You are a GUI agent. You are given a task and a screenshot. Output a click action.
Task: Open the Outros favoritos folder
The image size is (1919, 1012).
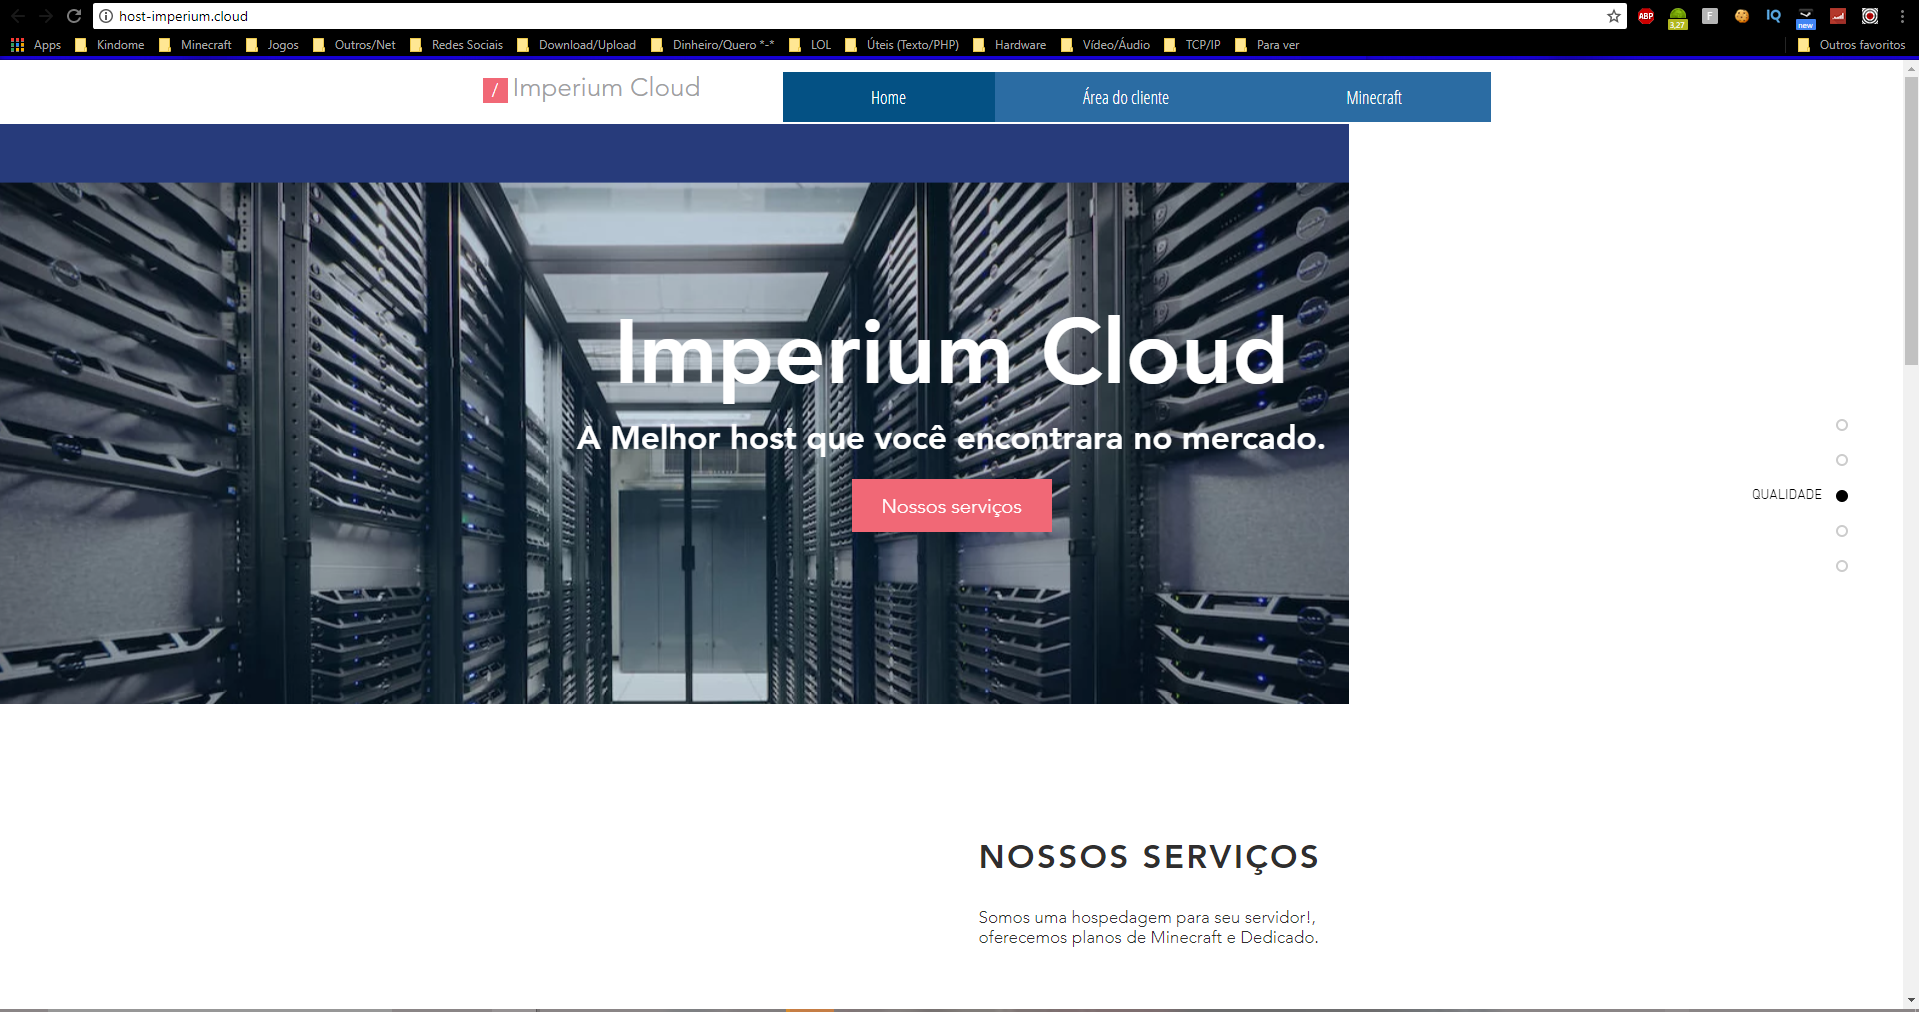1852,45
